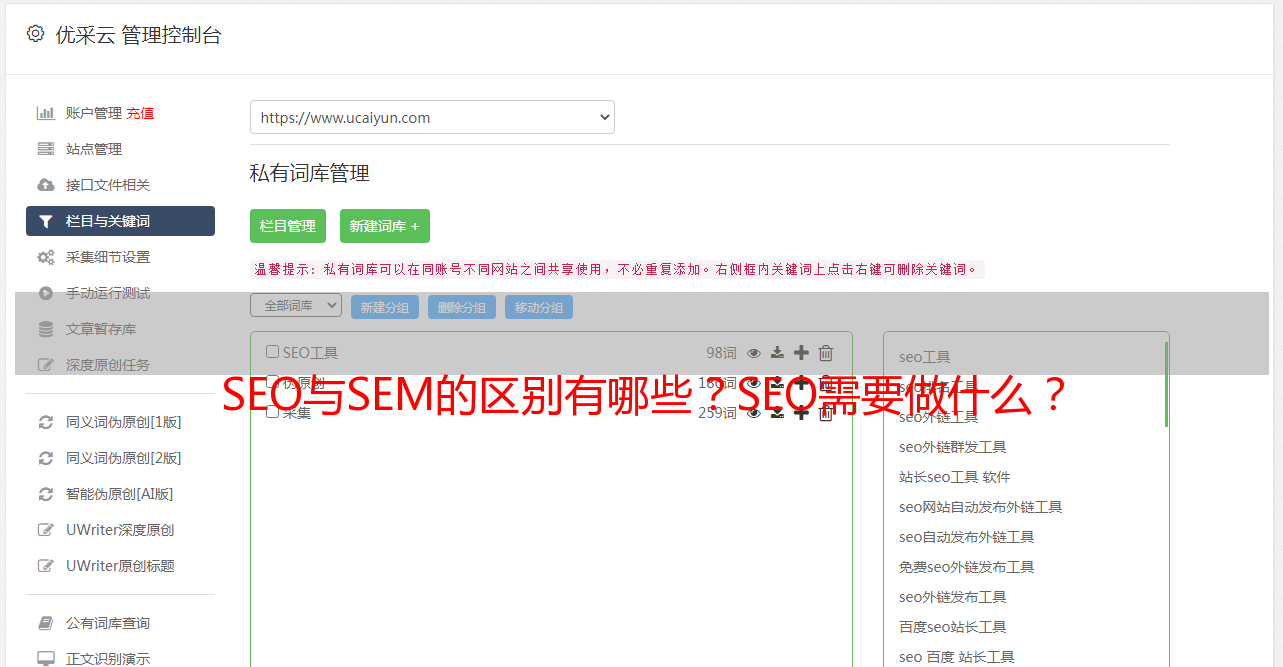Screen dimensions: 1283x667
Task: Click the 新建分组 button
Action: coord(385,307)
